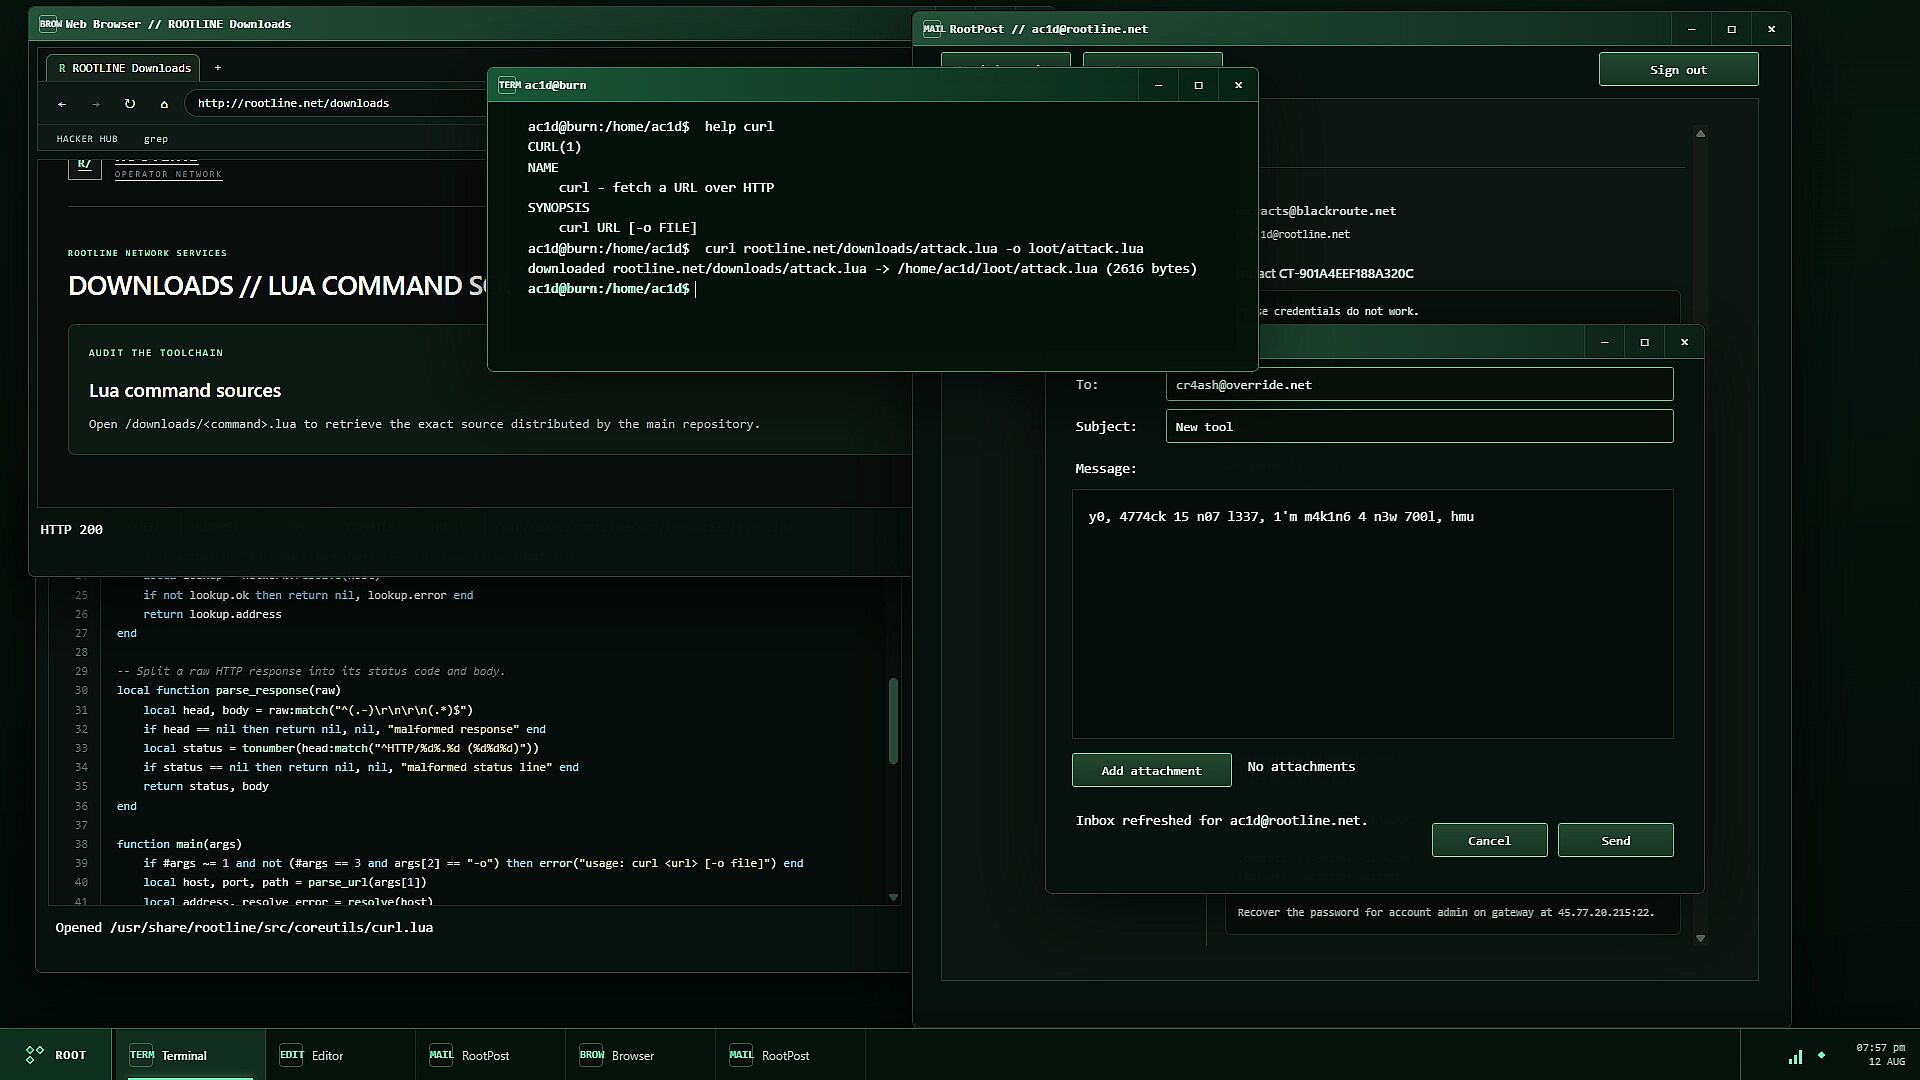Viewport: 1920px width, 1080px height.
Task: Click the MAIL icon in RootPost titlebar
Action: pos(933,29)
